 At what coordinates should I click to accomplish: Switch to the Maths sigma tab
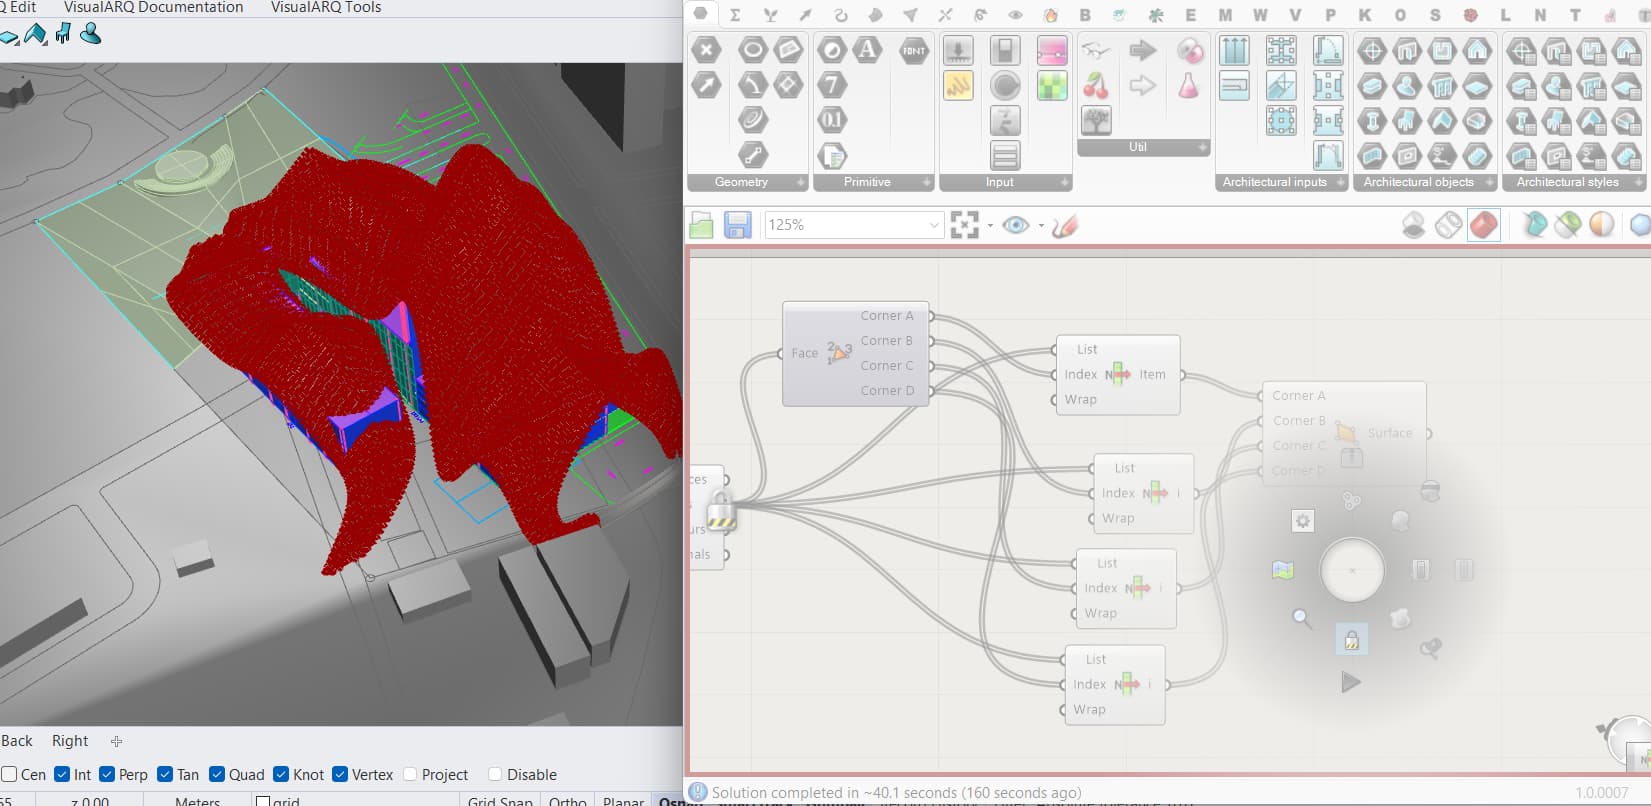(x=735, y=15)
